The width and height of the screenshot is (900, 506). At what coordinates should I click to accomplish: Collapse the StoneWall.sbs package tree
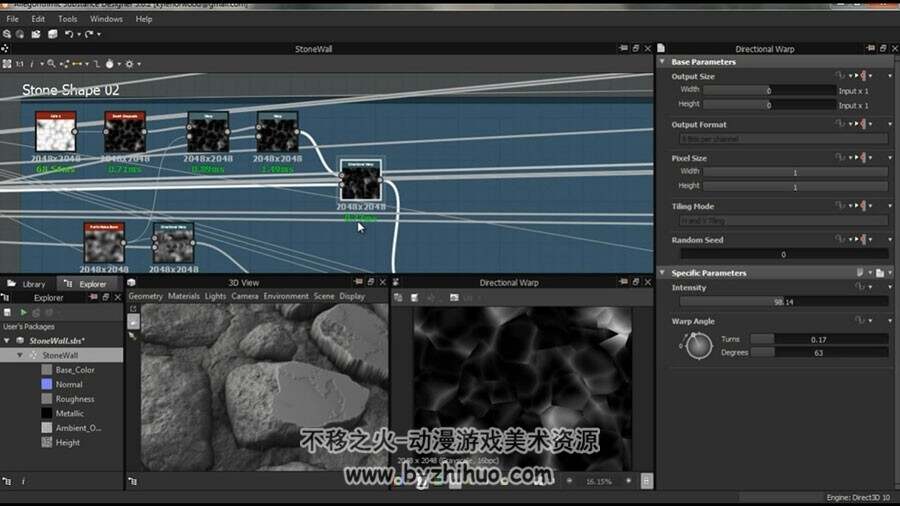click(7, 341)
